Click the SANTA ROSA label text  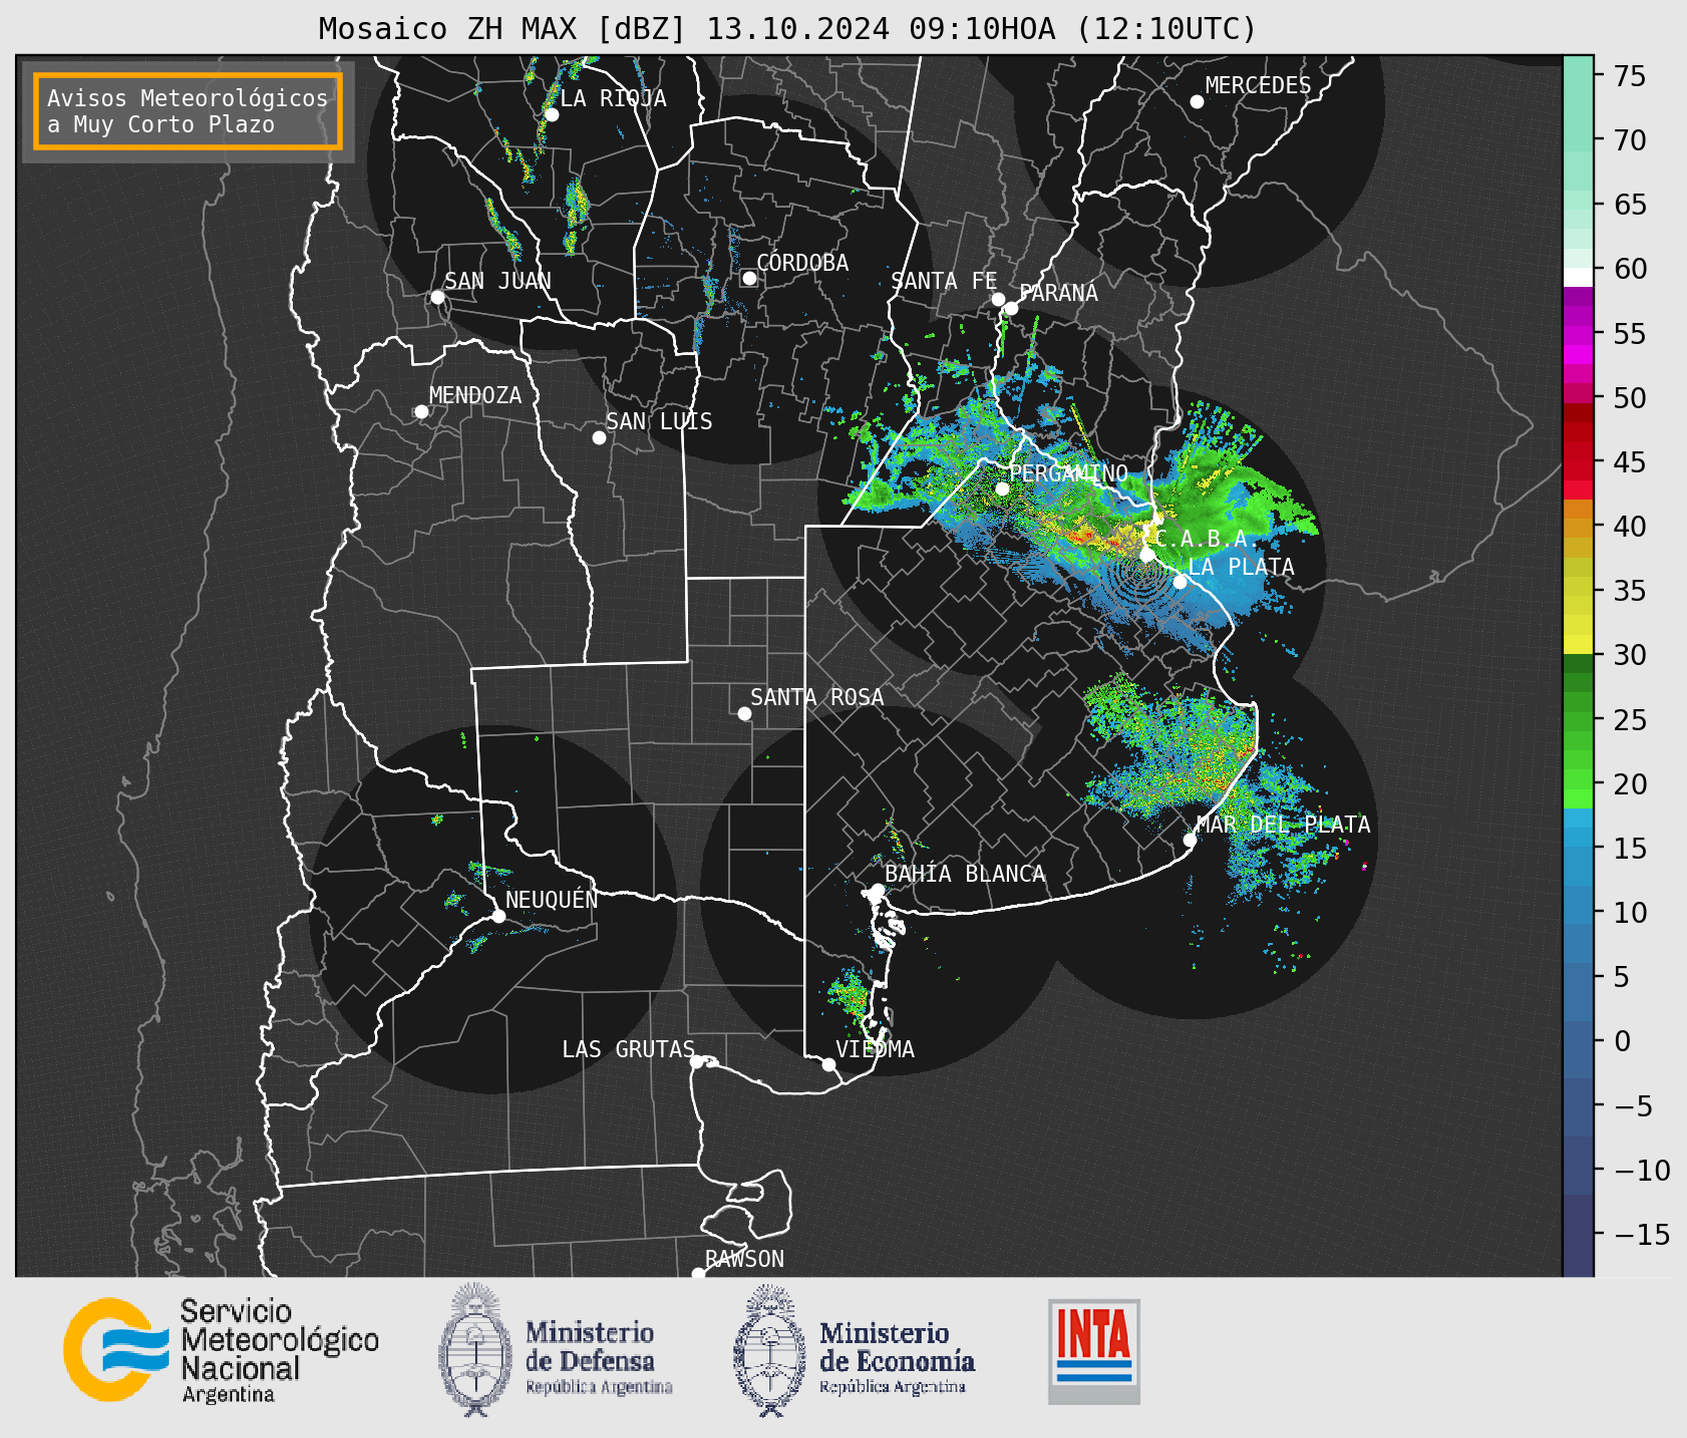(817, 697)
